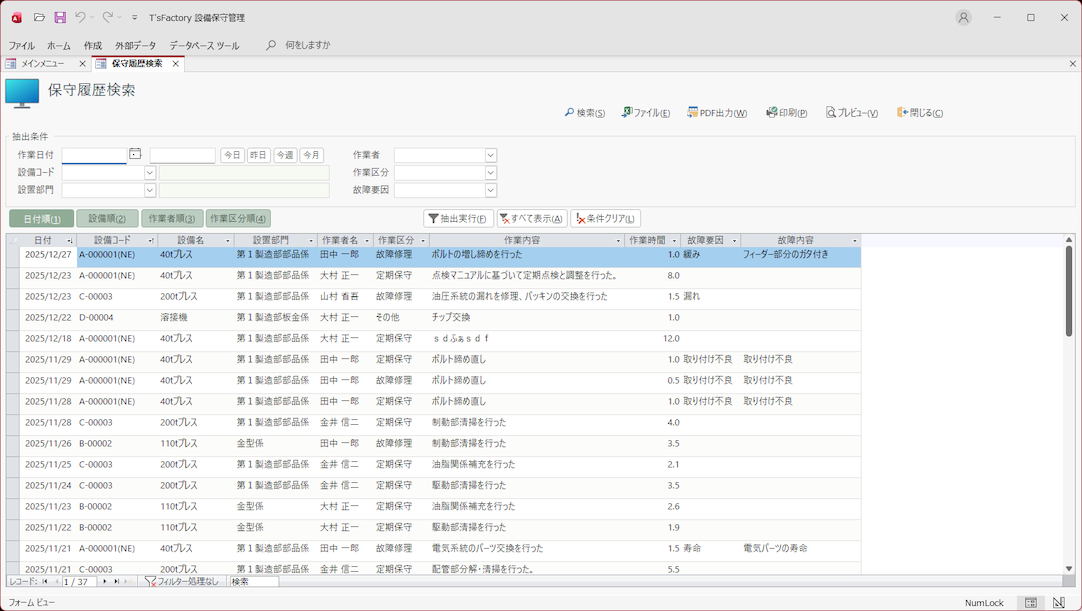The height and width of the screenshot is (611, 1082).
Task: Print using the 印刷(P) button
Action: tap(786, 113)
